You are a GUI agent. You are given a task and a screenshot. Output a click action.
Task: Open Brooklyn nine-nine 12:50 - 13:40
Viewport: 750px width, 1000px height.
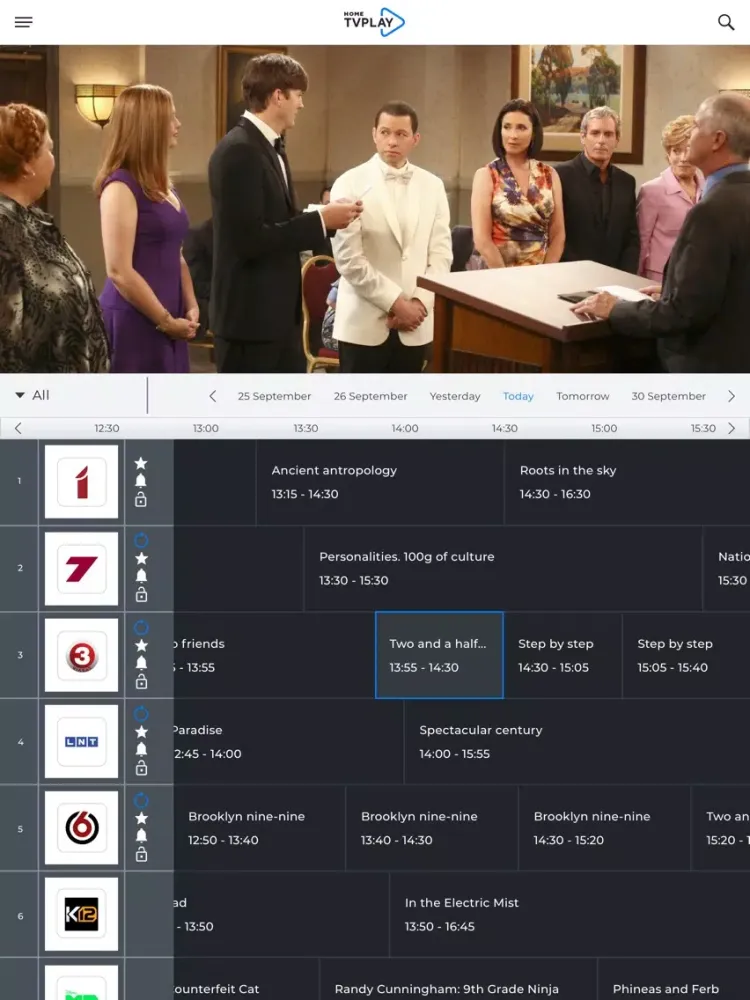point(259,828)
